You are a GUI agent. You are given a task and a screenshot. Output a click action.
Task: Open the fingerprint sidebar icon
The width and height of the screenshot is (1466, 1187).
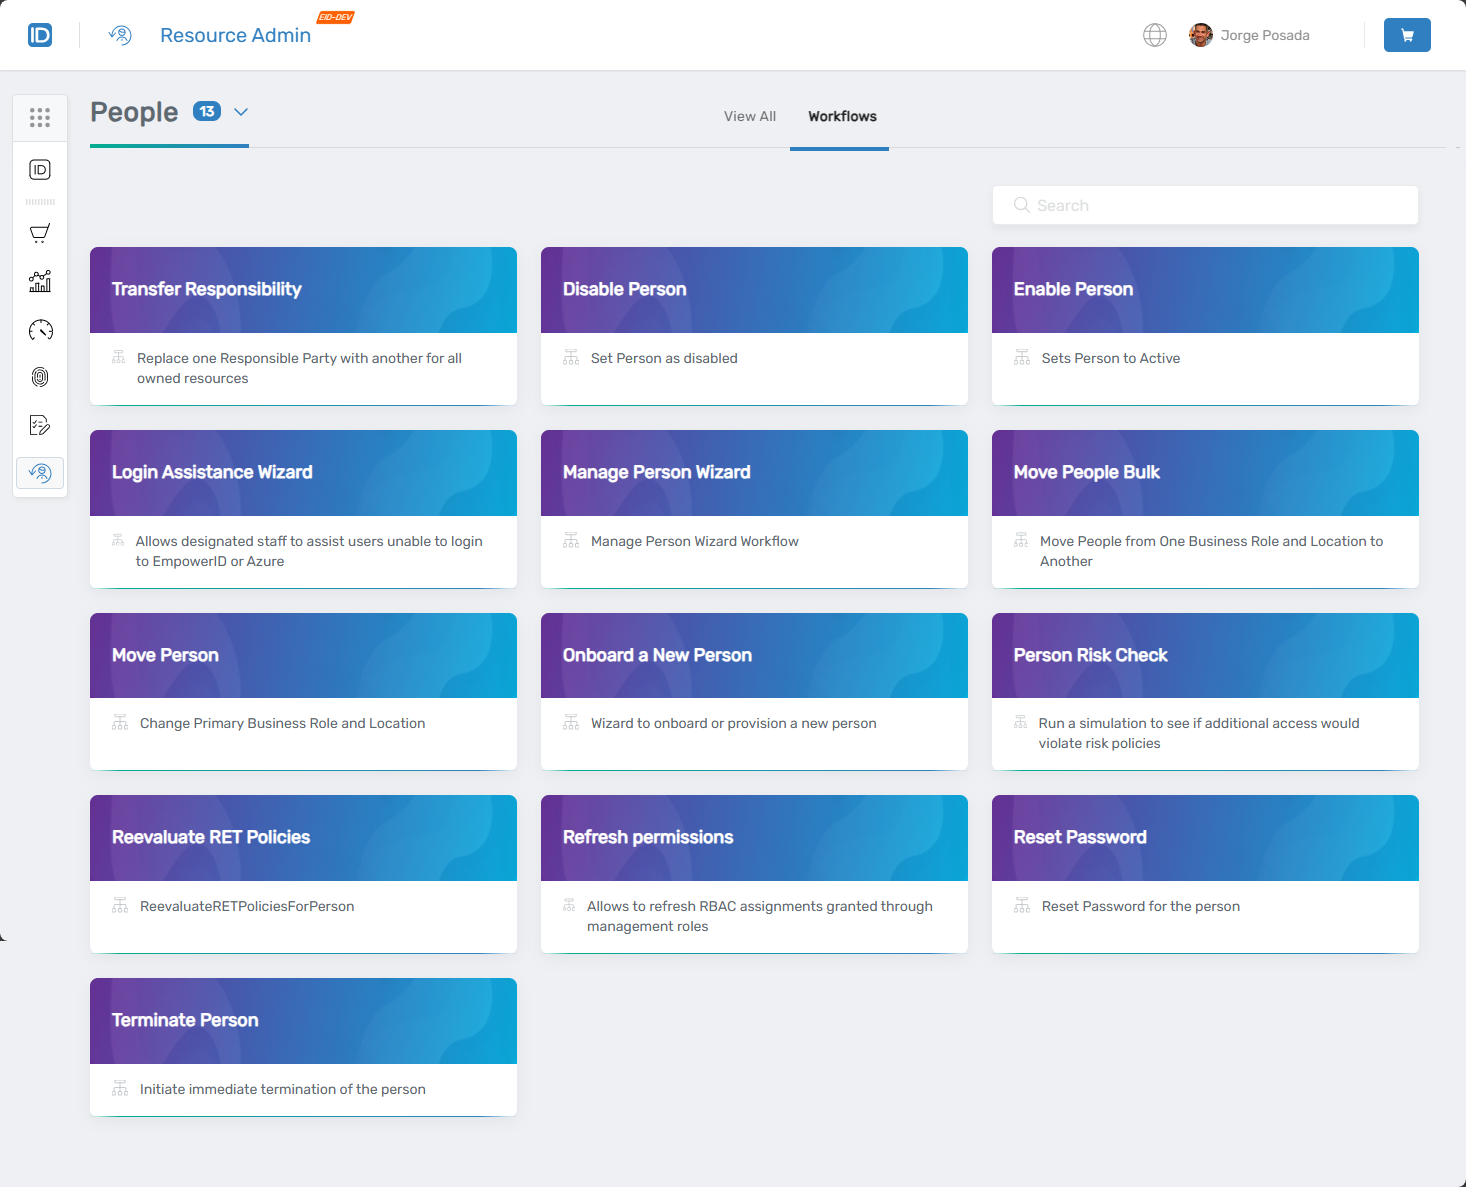pos(40,377)
